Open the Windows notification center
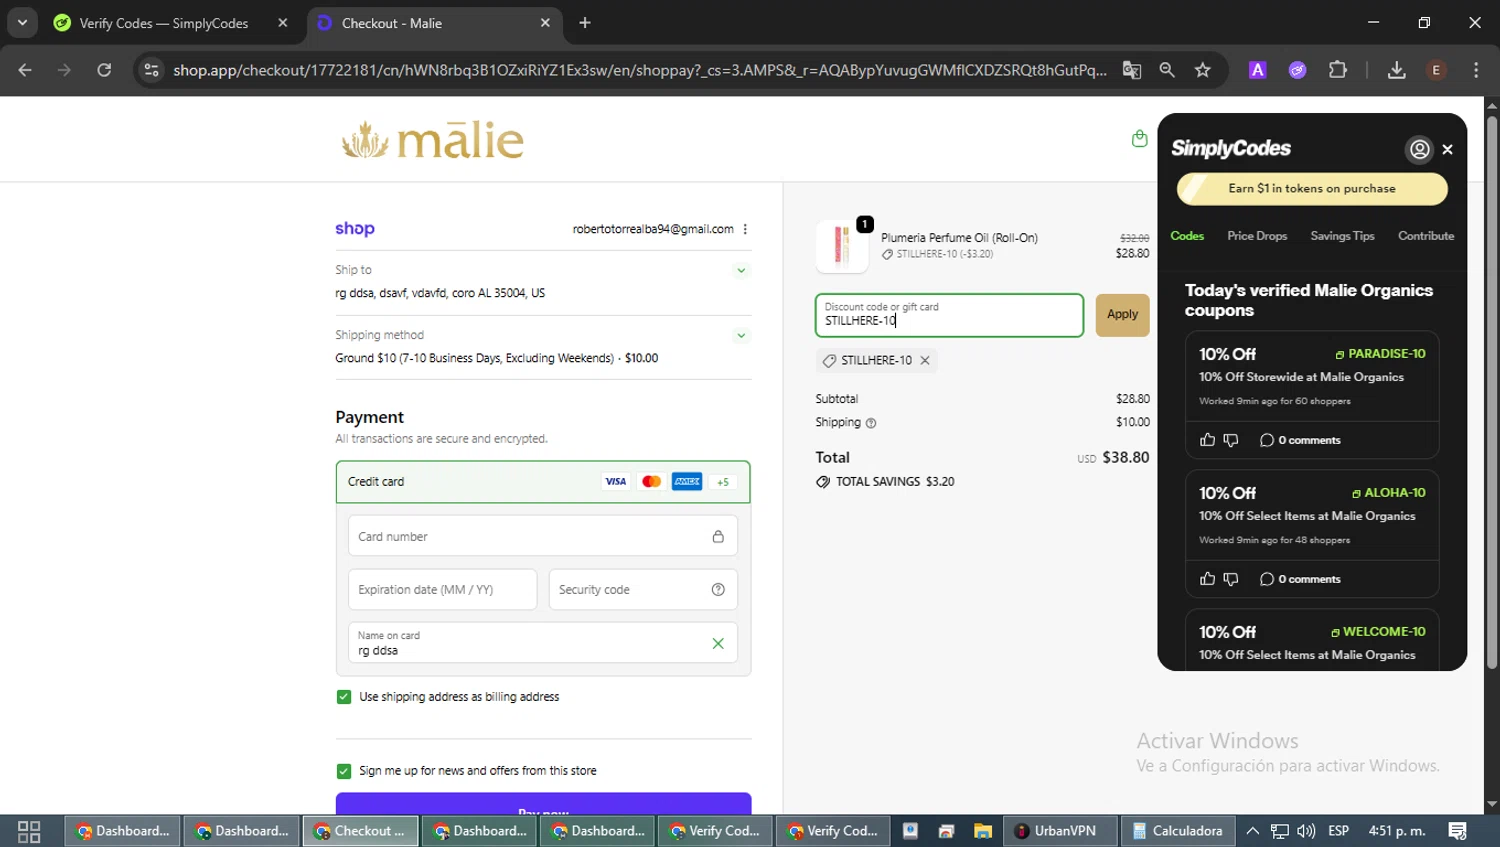 pyautogui.click(x=1457, y=831)
